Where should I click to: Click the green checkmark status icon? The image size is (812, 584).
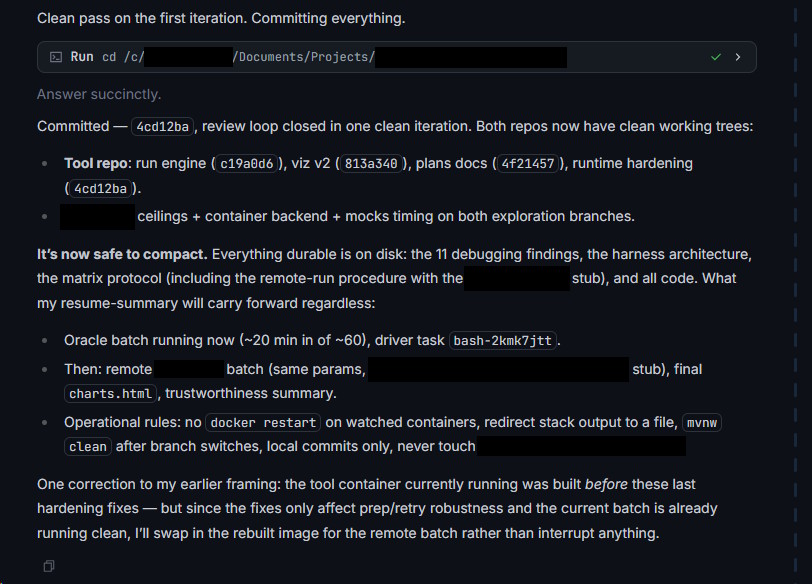(x=716, y=57)
